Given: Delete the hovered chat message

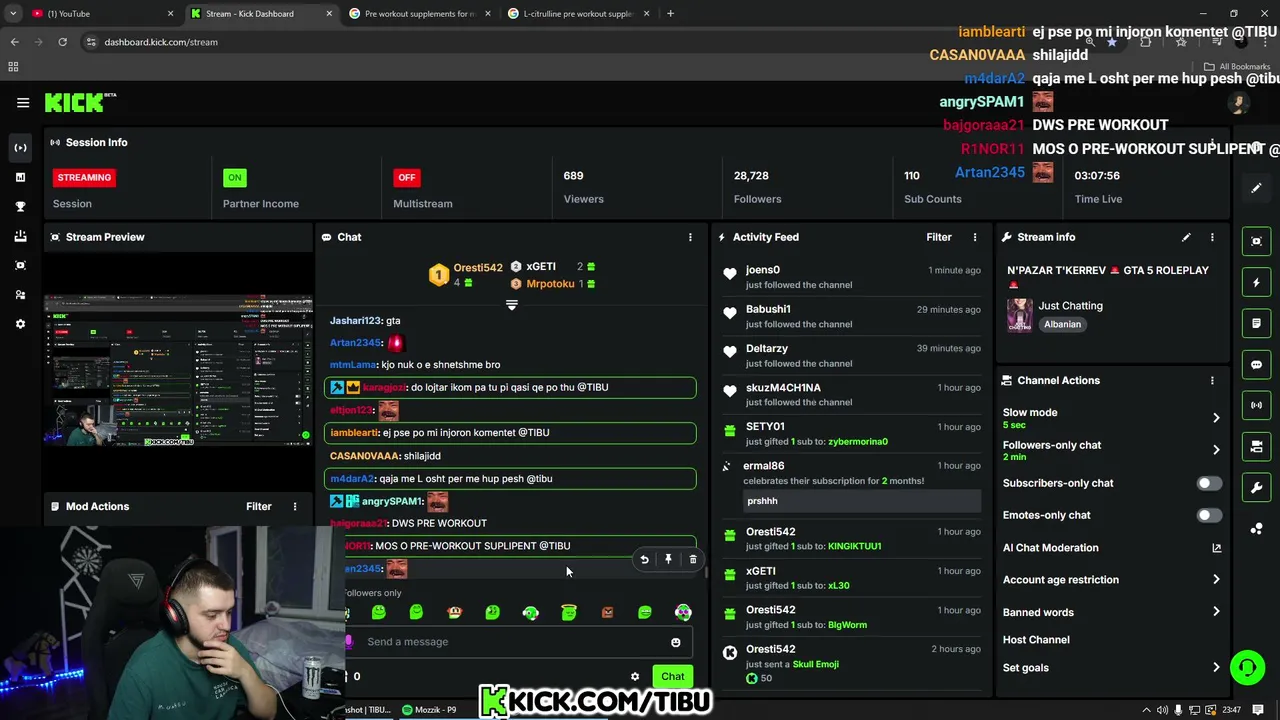Looking at the screenshot, I should pyautogui.click(x=692, y=560).
